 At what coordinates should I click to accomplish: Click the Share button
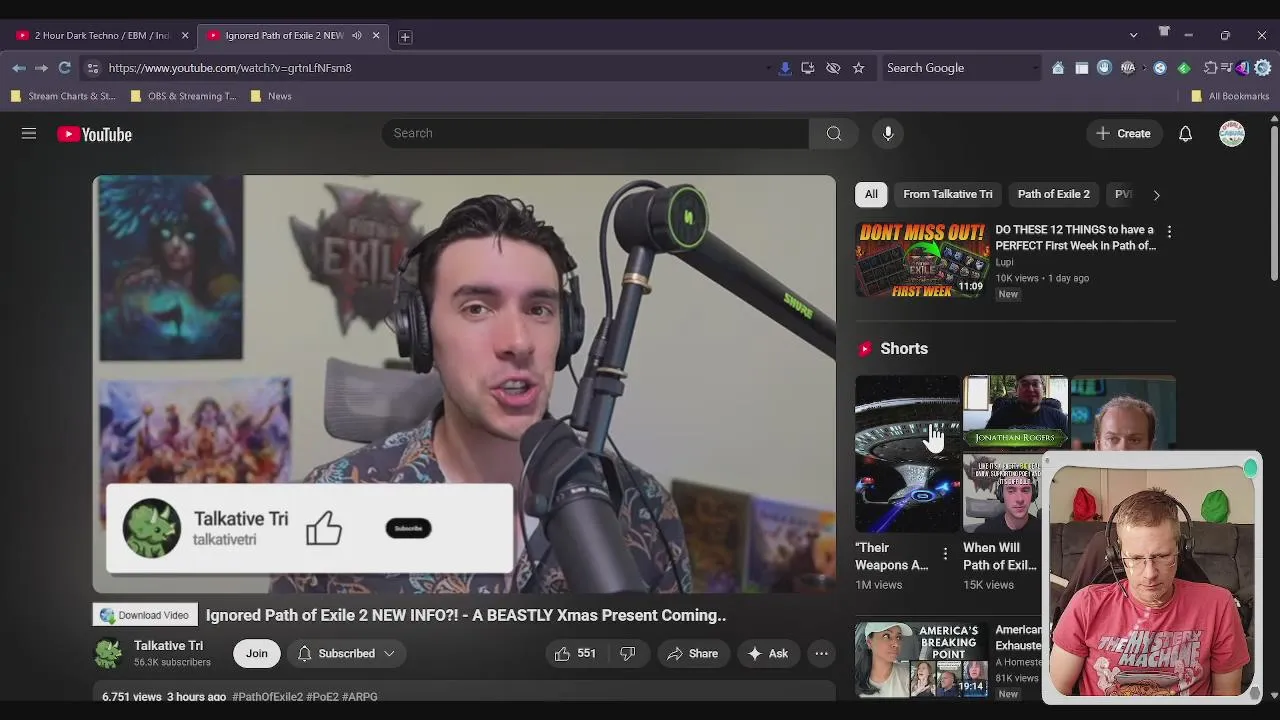click(692, 653)
